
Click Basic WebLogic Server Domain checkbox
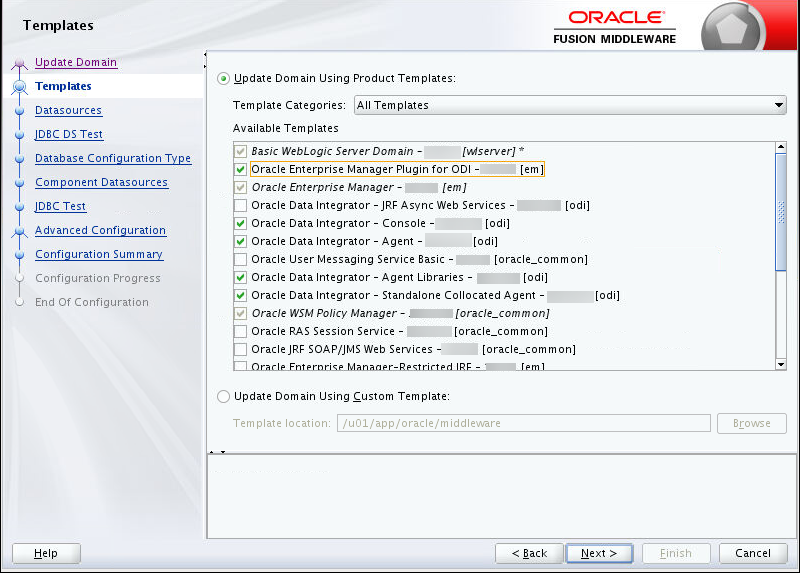[240, 152]
